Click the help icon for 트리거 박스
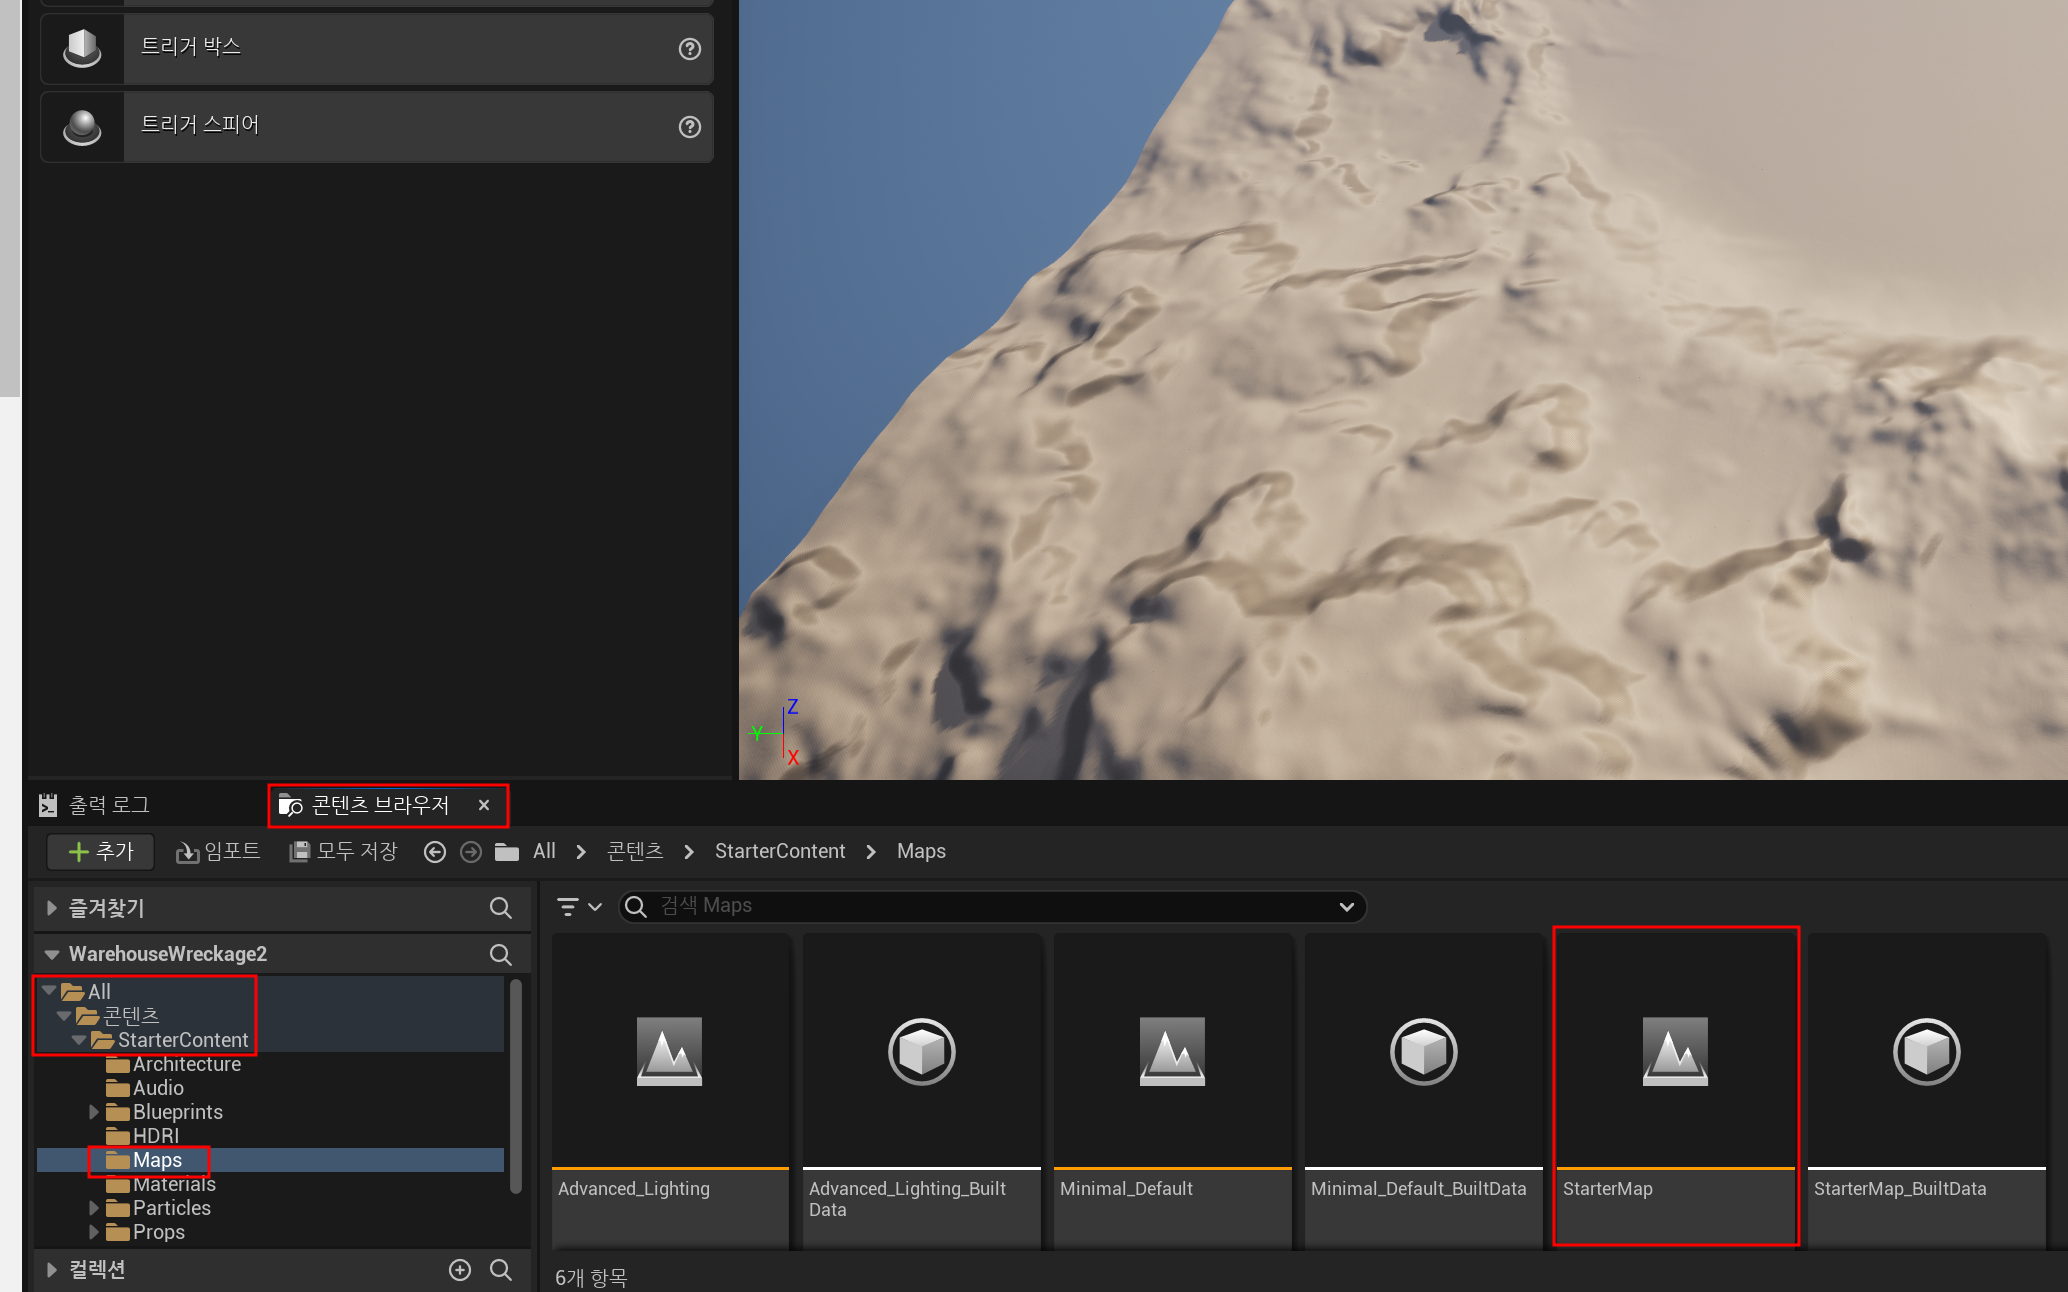Screen dimensions: 2068x1292 click(x=689, y=48)
